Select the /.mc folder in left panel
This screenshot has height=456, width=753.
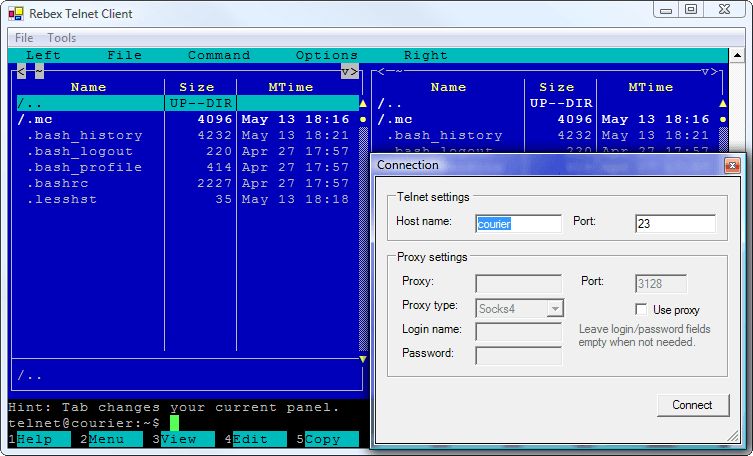click(x=188, y=119)
